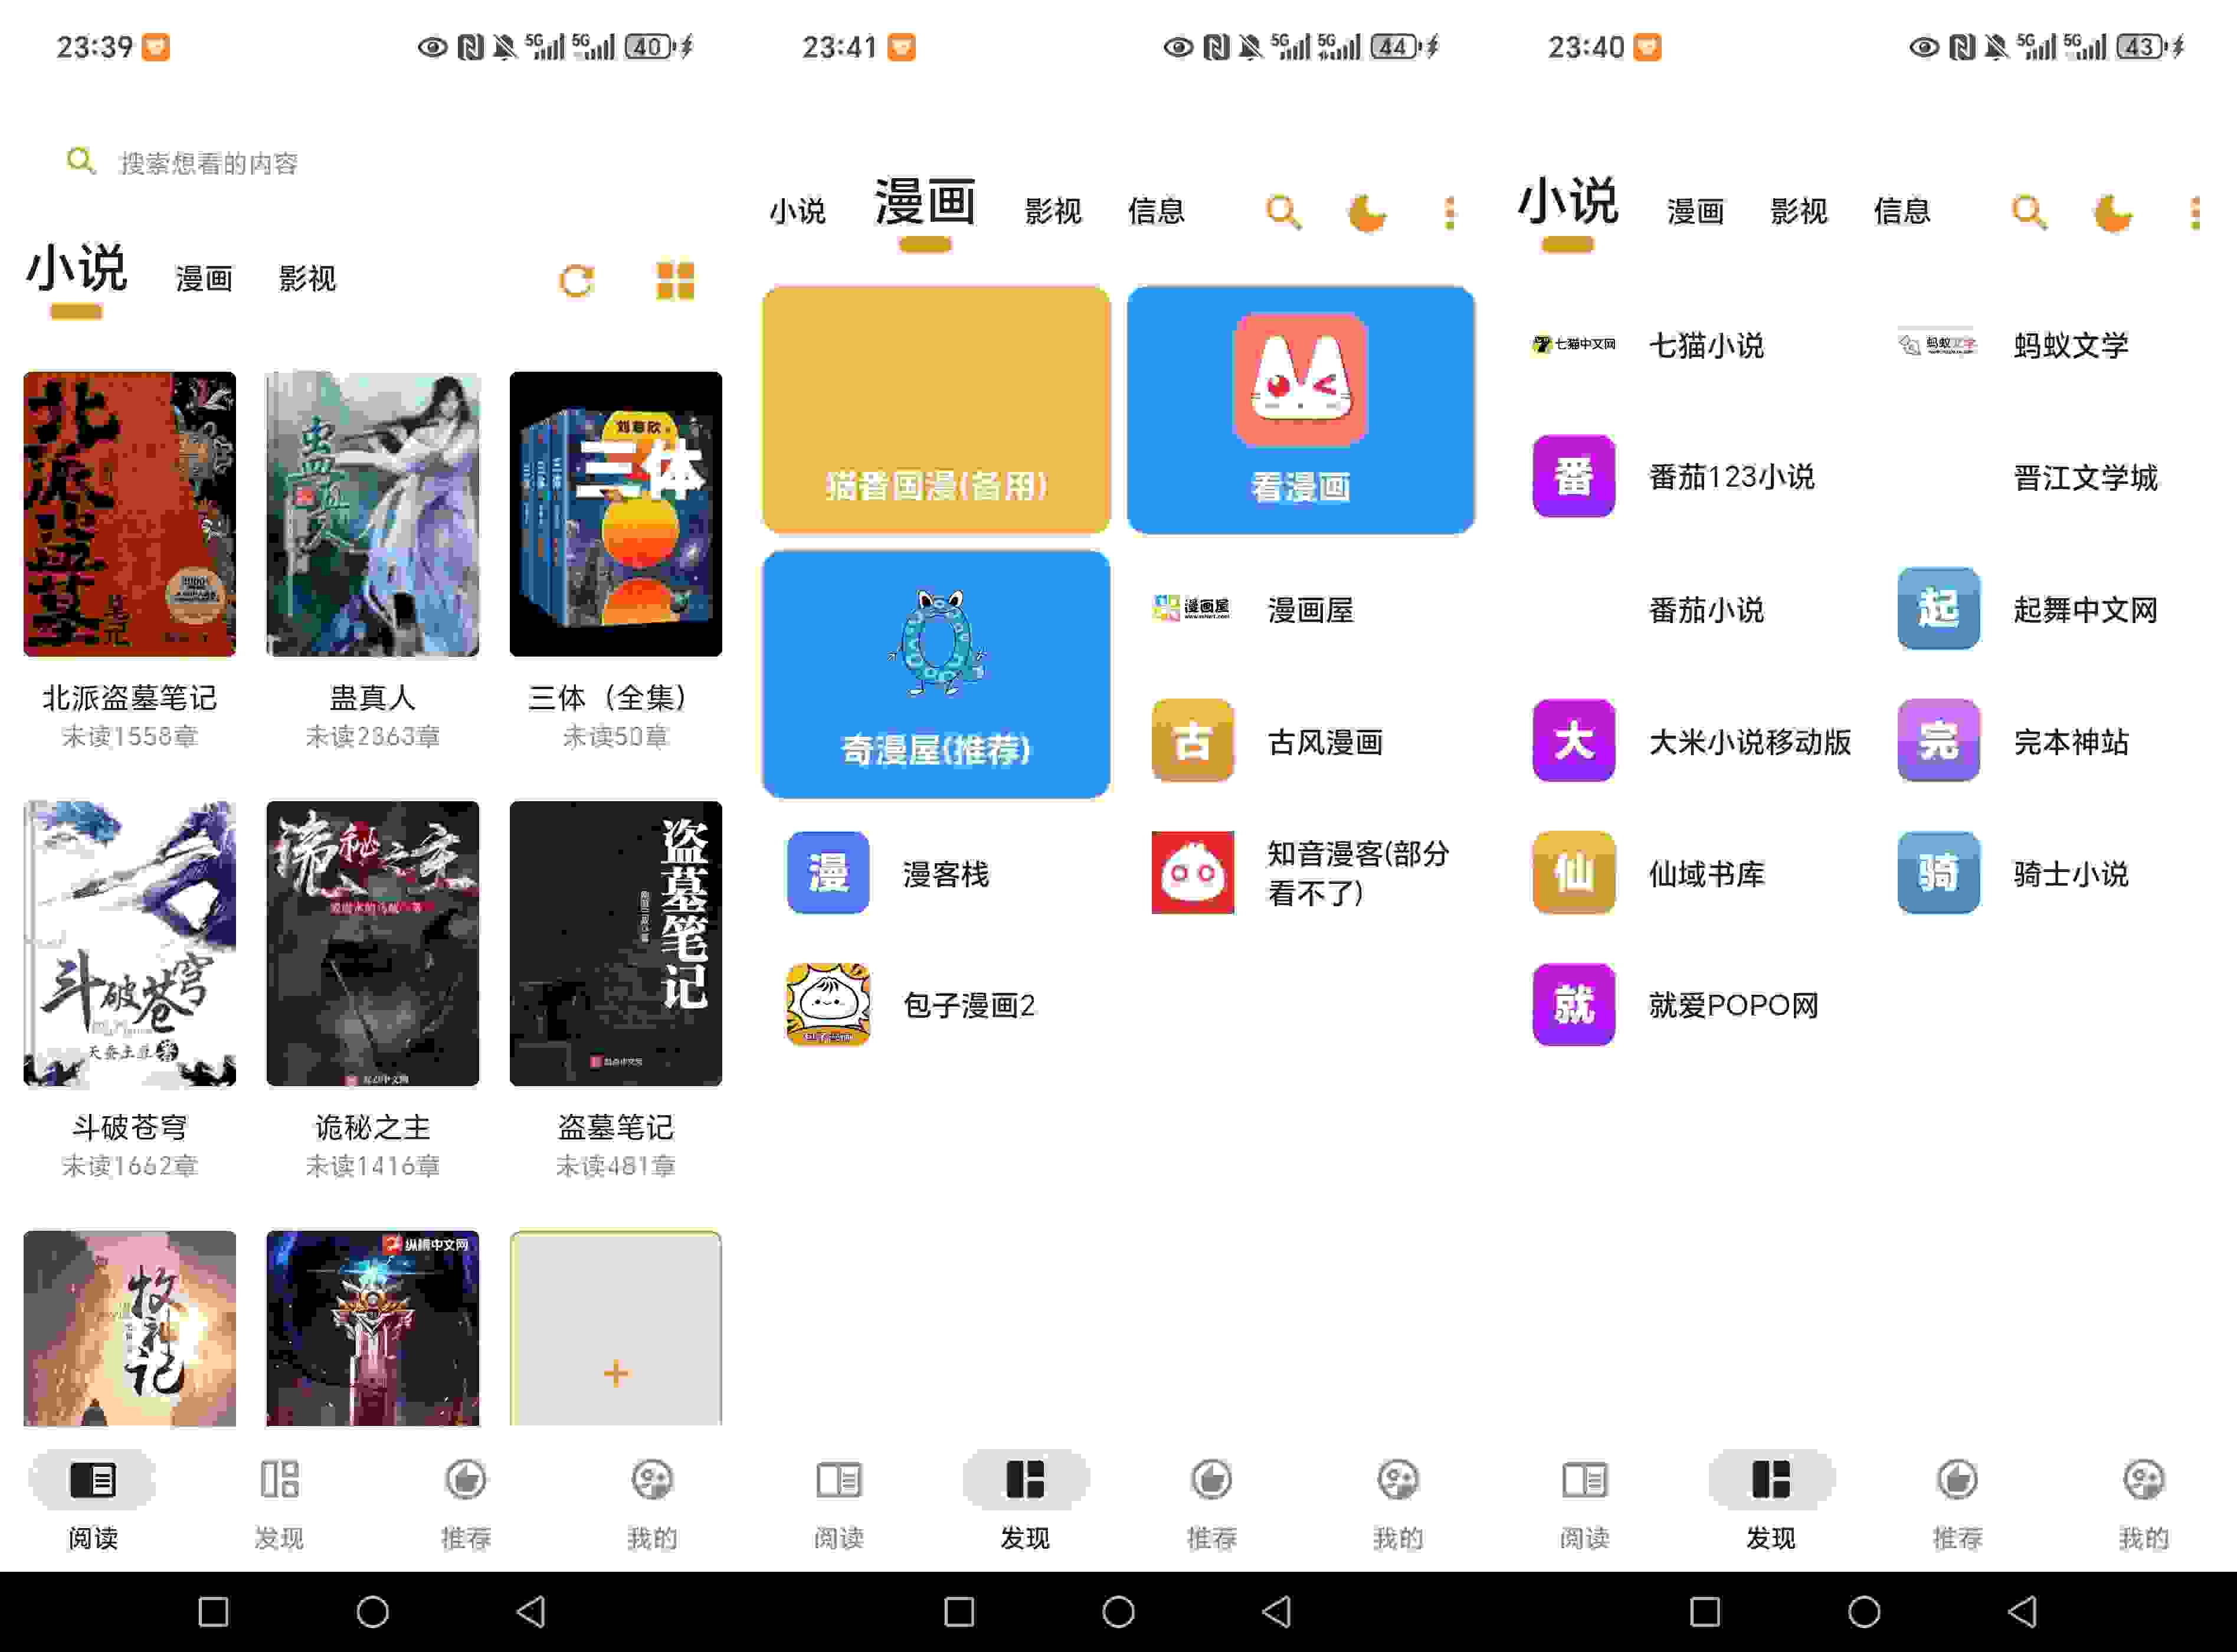Open the 牧神记 book cover
2237x1652 pixels.
(x=130, y=1328)
